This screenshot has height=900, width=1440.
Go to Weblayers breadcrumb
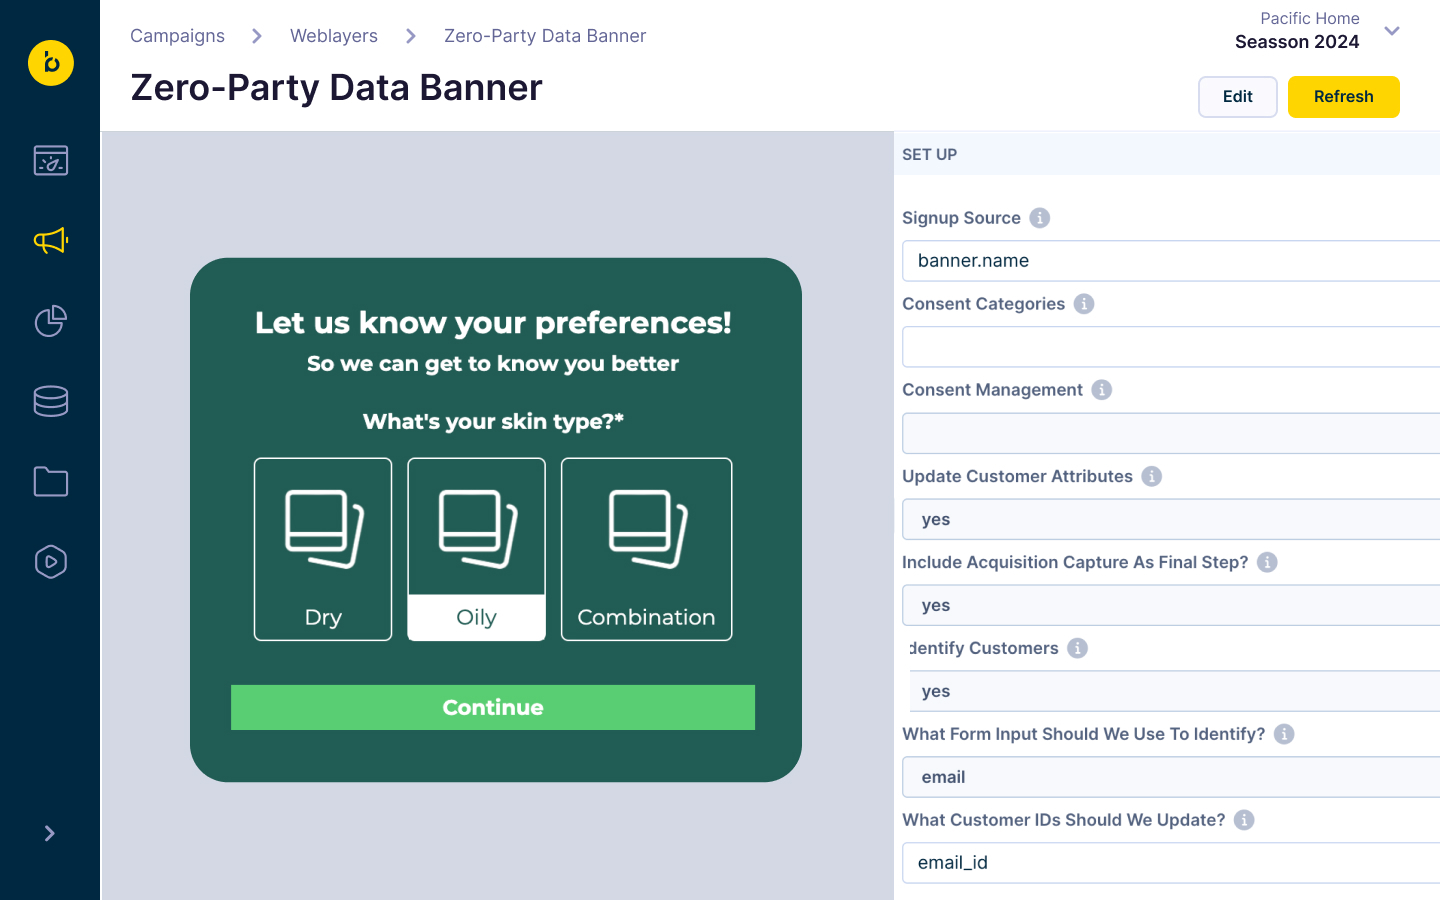[334, 36]
